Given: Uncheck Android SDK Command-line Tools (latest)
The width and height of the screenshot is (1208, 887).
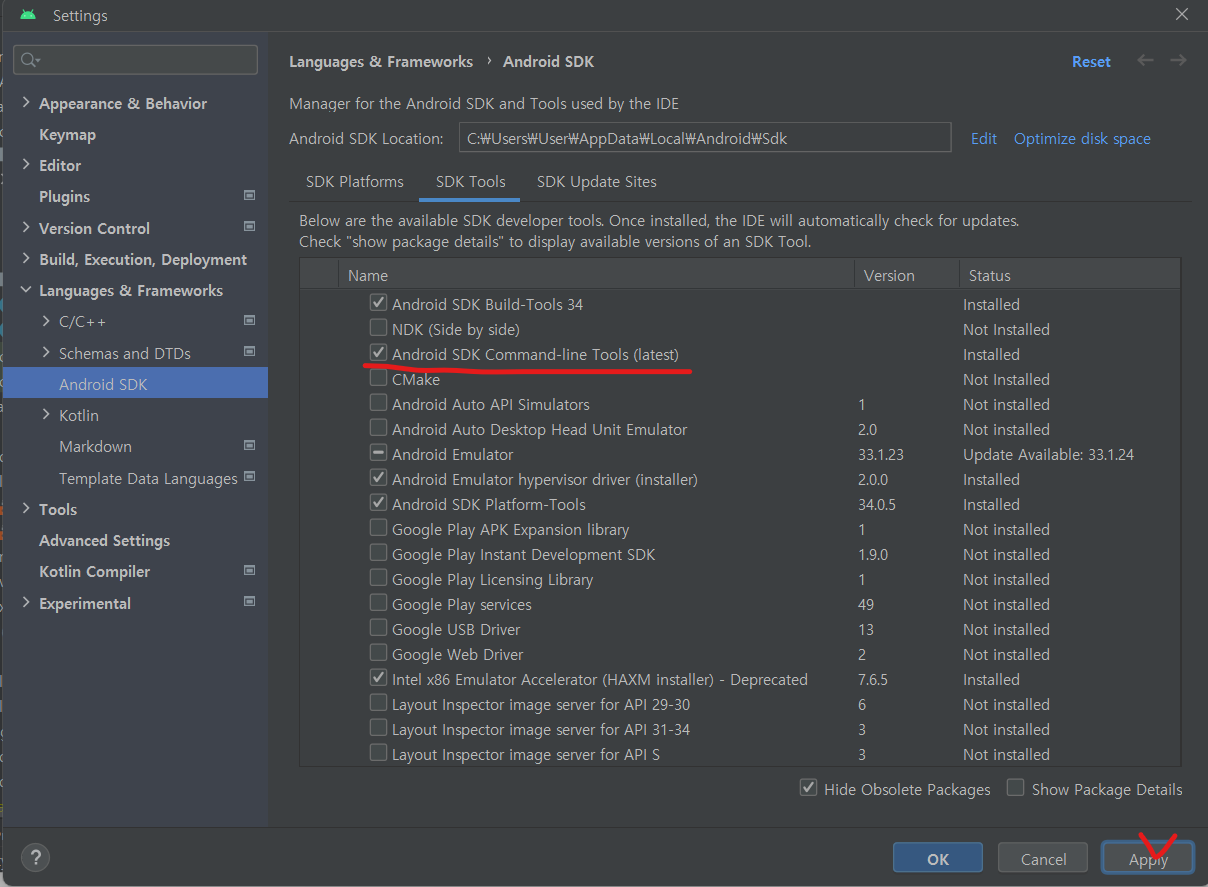Looking at the screenshot, I should [x=378, y=352].
